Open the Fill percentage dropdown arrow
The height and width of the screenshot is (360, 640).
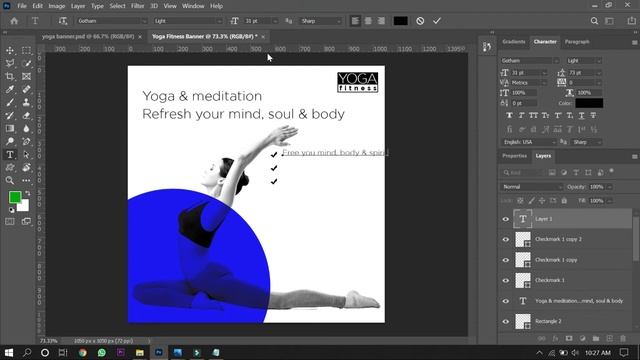pyautogui.click(x=609, y=201)
